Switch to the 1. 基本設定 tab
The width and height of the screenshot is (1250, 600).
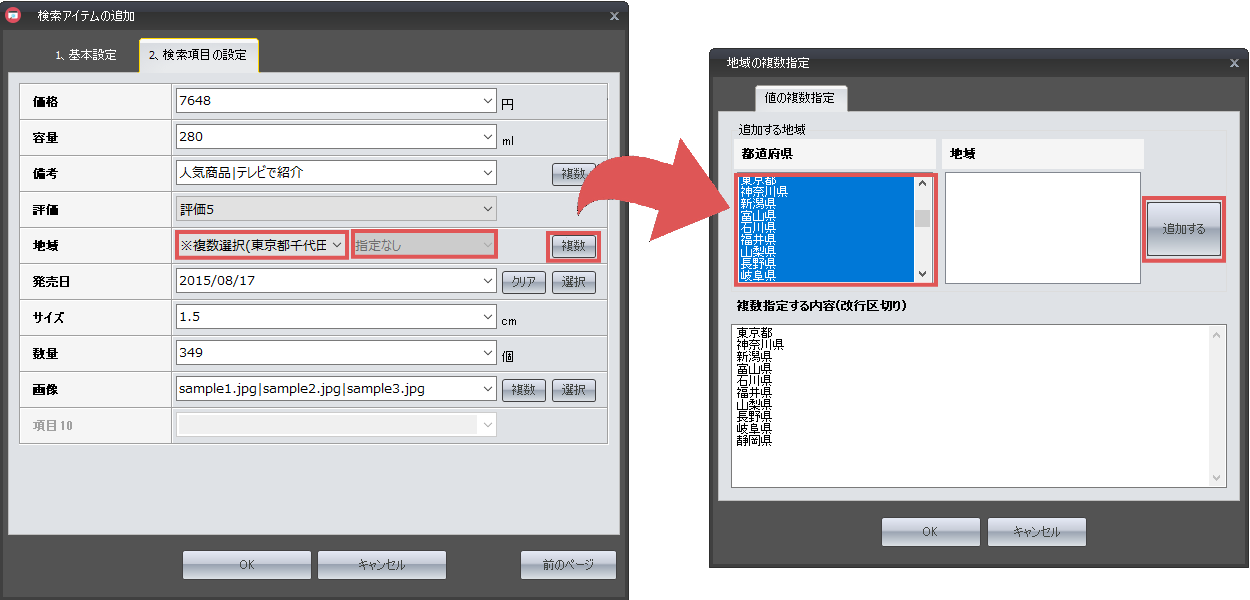(86, 55)
